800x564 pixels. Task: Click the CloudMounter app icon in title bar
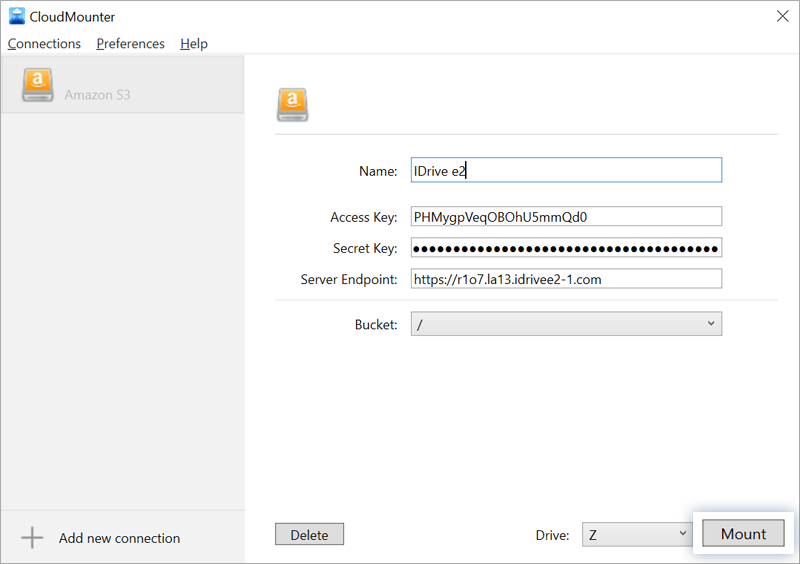17,16
